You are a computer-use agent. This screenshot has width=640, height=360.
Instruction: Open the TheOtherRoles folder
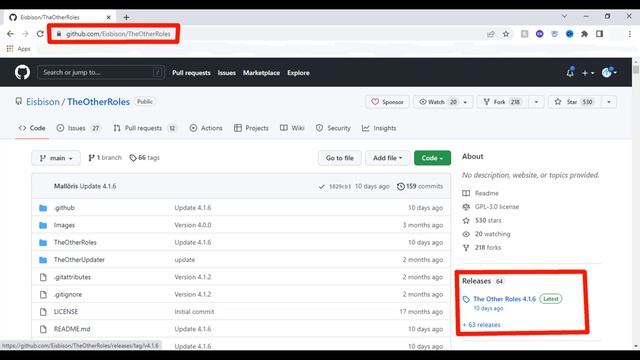pos(75,242)
